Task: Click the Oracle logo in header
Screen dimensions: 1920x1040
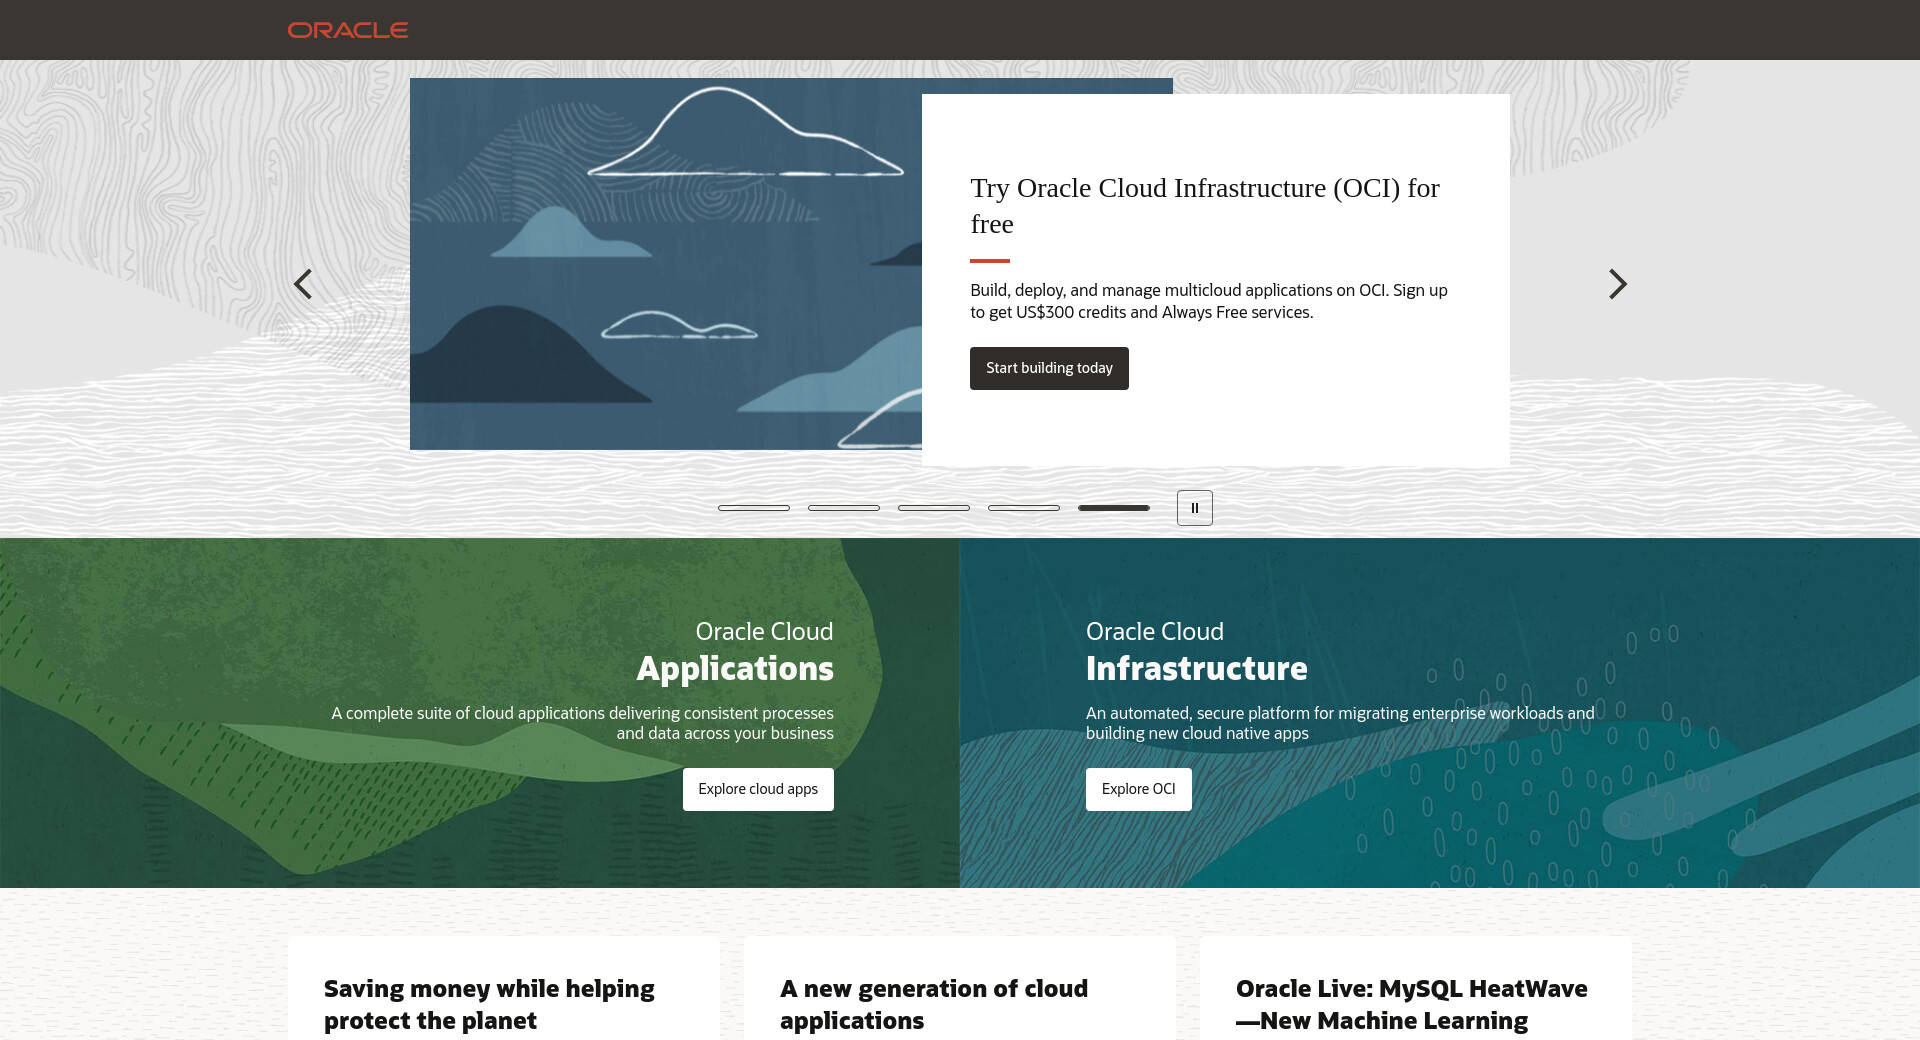Action: pos(348,30)
